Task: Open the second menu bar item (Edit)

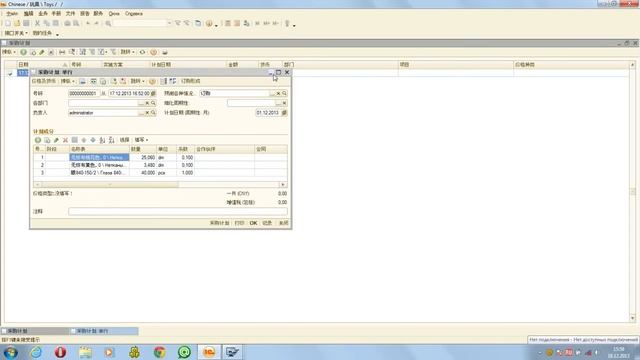Action: (28, 14)
